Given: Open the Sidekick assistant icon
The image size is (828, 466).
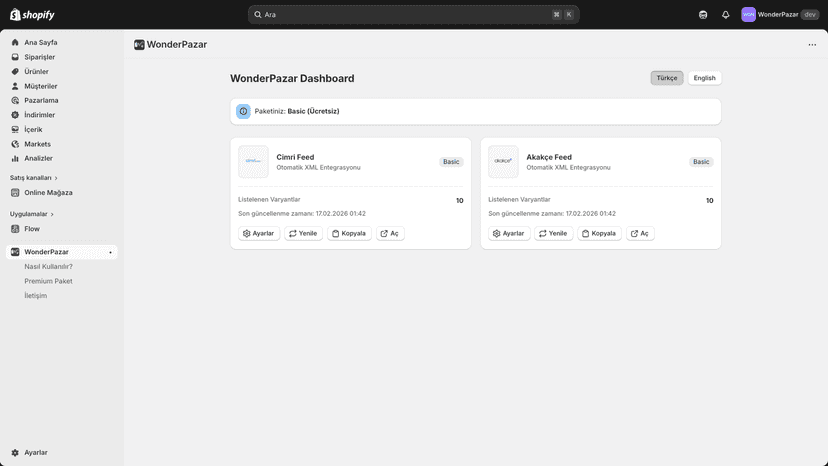Looking at the screenshot, I should coord(703,15).
